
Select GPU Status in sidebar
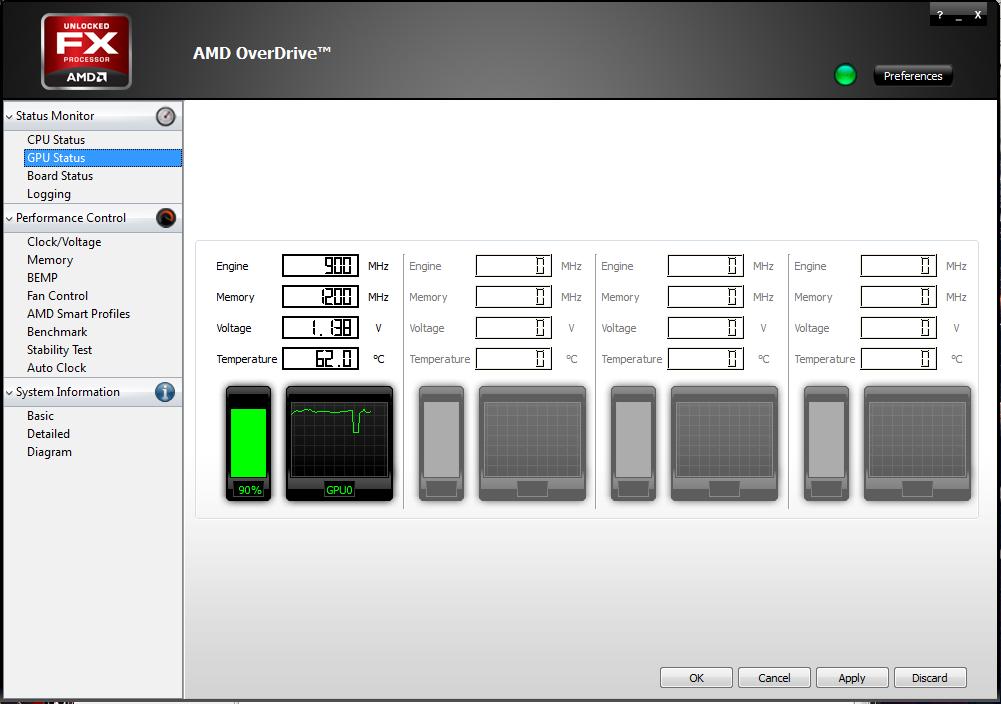[103, 158]
